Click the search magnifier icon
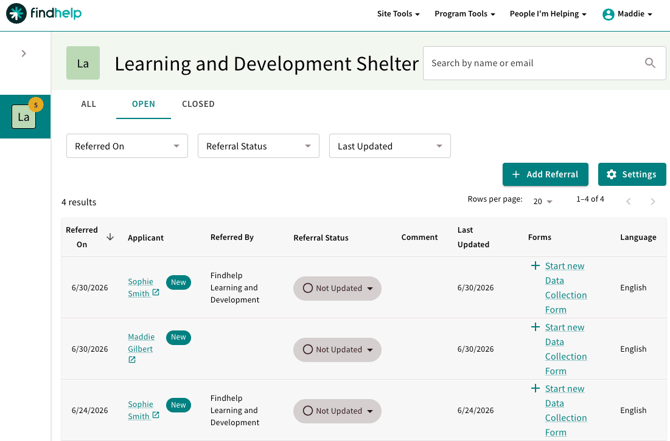The image size is (670, 441). pos(650,63)
